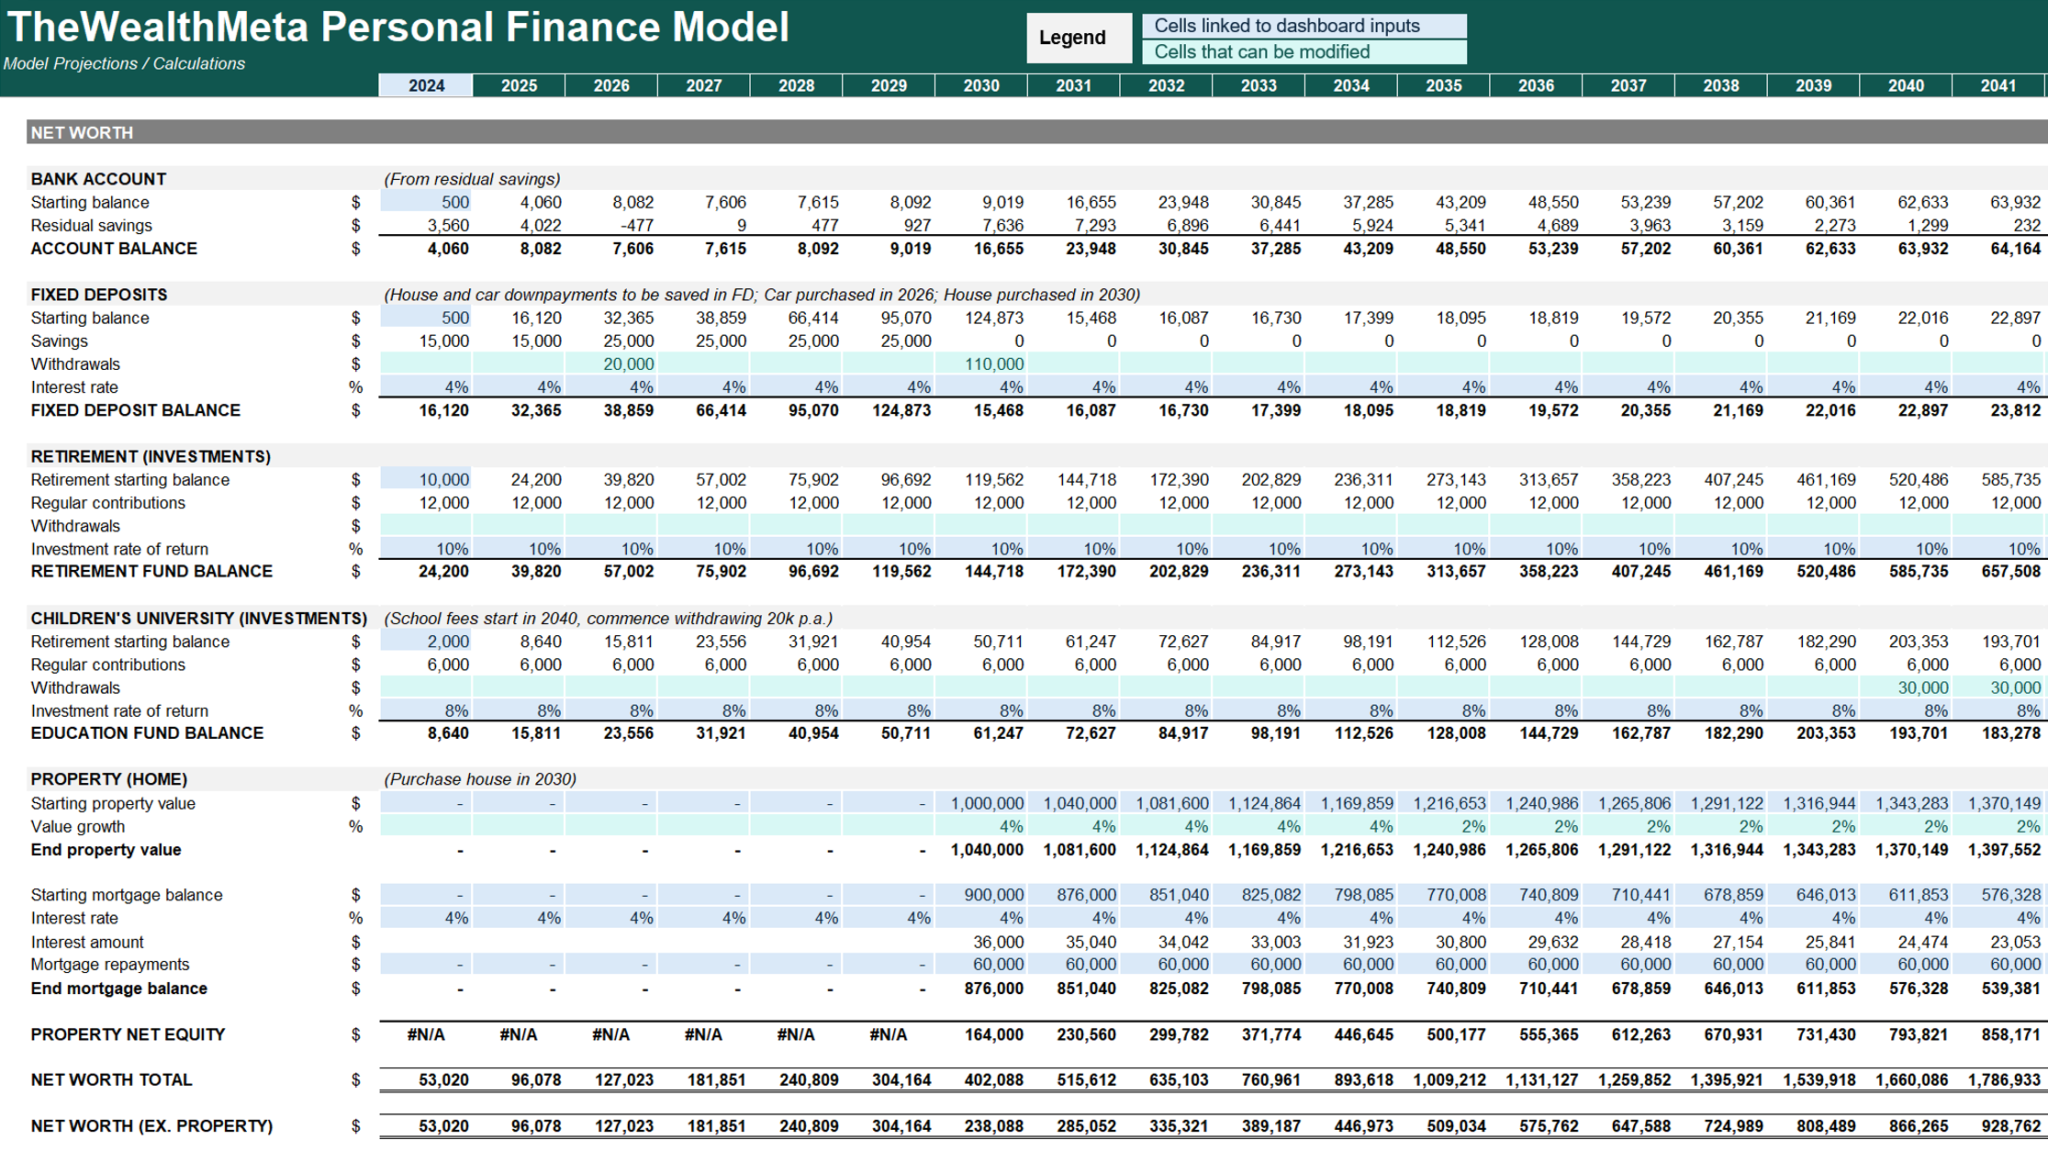Select the NET WORTH TOTAL row label
The height and width of the screenshot is (1151, 2048).
pyautogui.click(x=112, y=1080)
